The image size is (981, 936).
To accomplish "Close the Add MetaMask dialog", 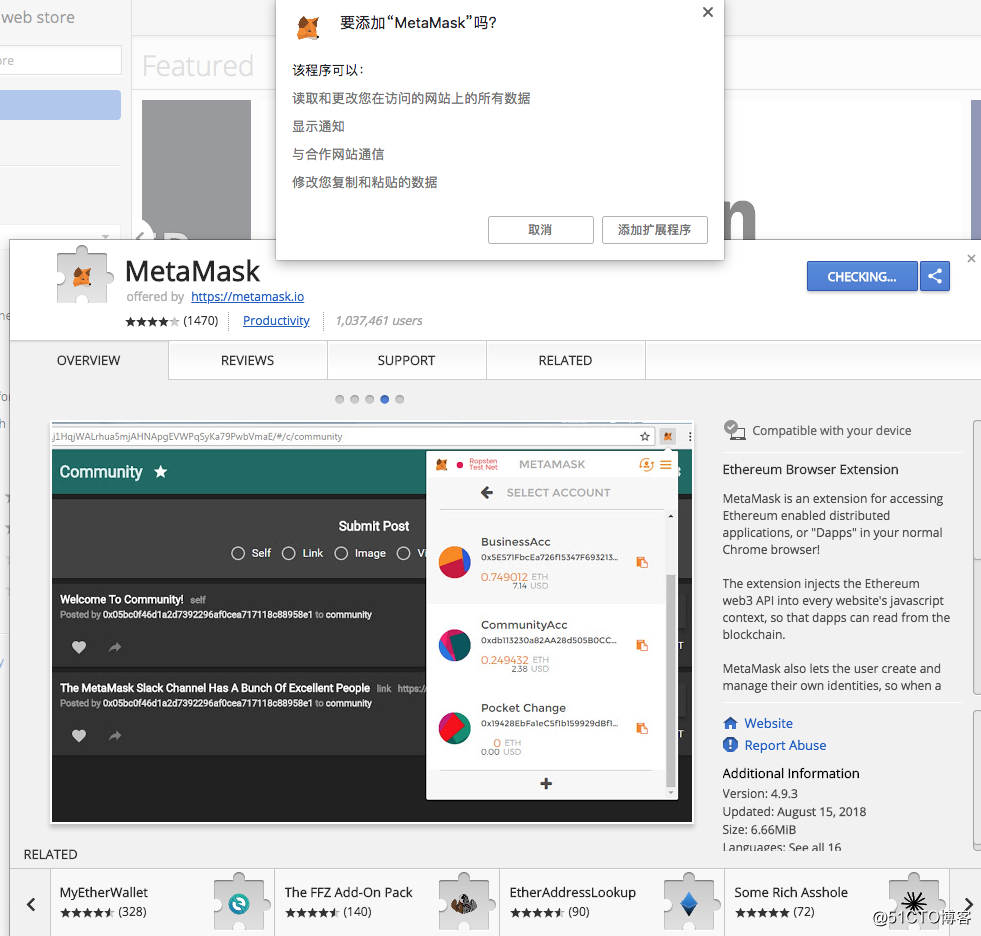I will tap(708, 12).
